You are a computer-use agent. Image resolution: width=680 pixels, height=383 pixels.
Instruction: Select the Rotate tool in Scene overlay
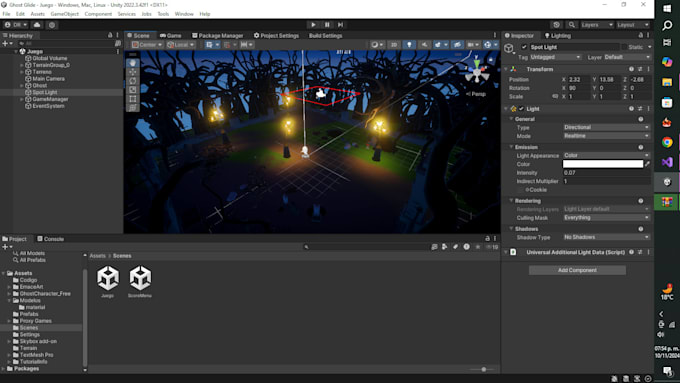pyautogui.click(x=133, y=81)
